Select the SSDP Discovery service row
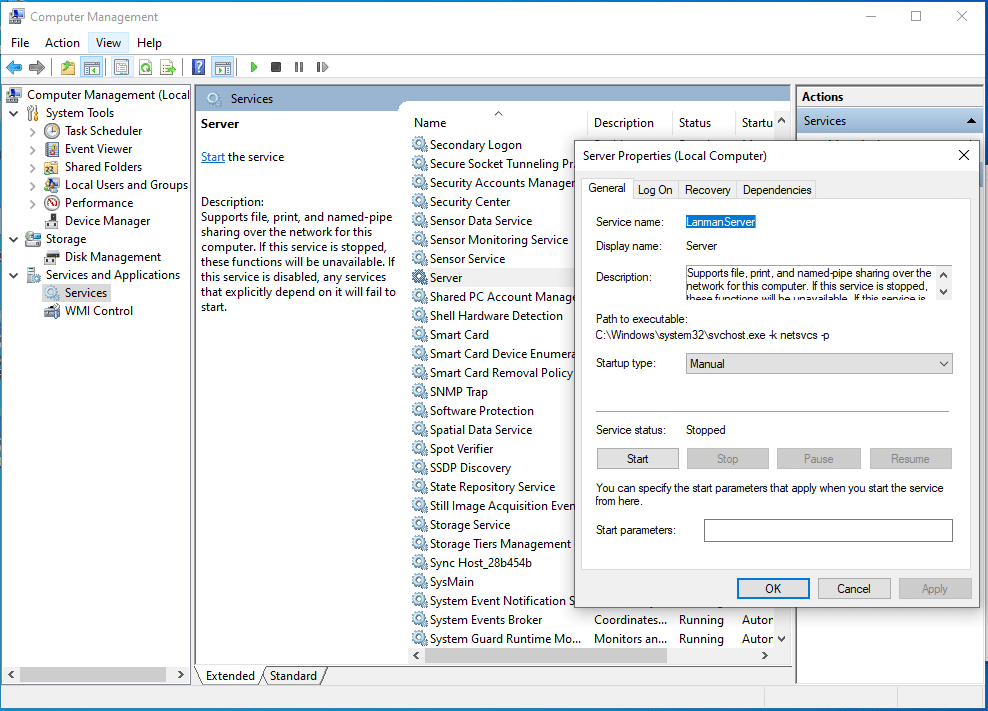This screenshot has height=711, width=988. [493, 468]
